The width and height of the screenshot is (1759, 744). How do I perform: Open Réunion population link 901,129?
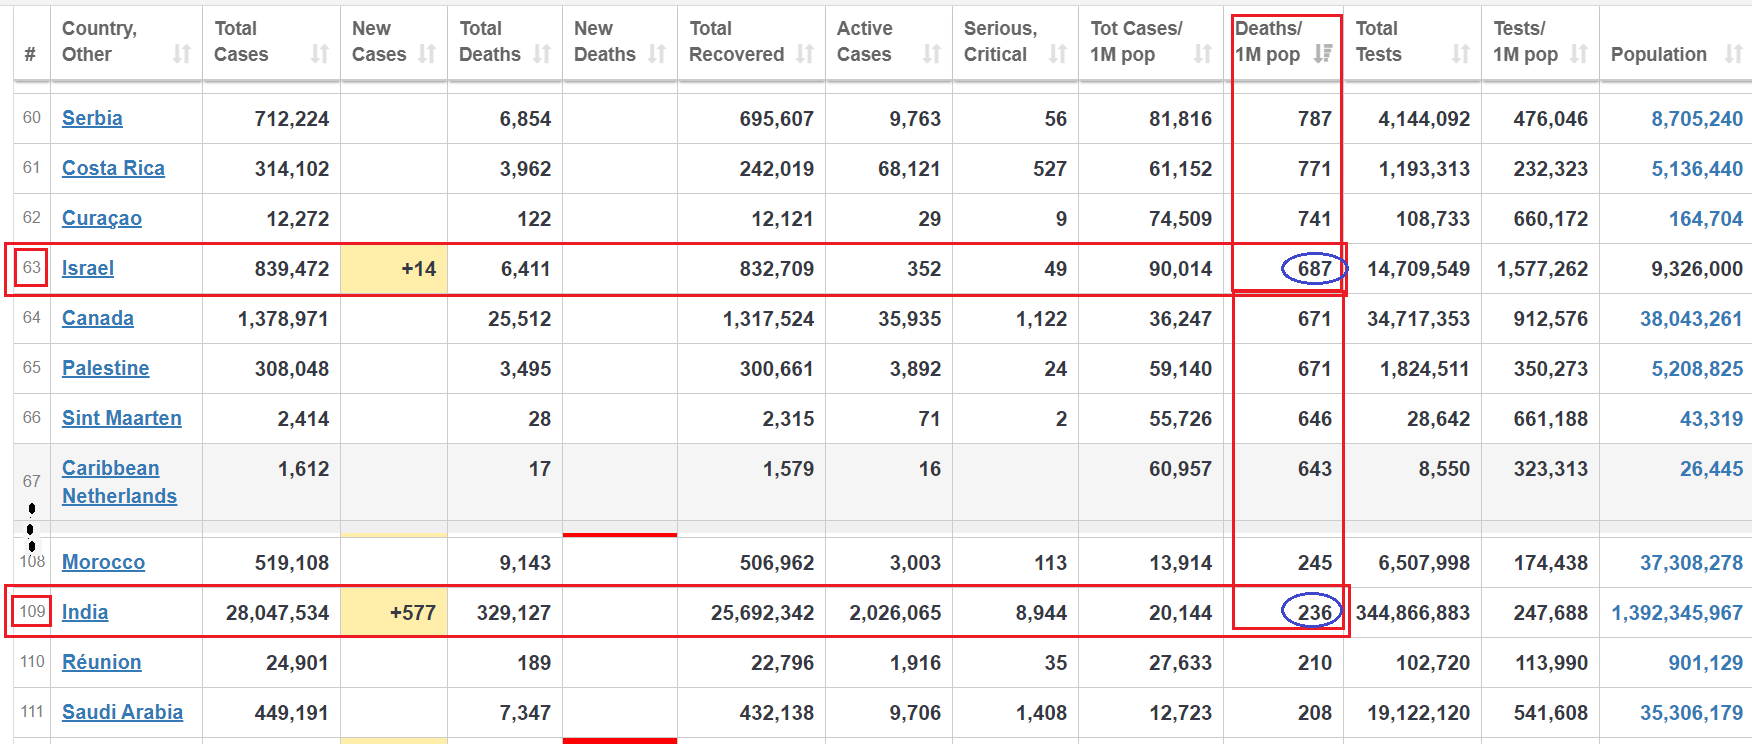1706,663
